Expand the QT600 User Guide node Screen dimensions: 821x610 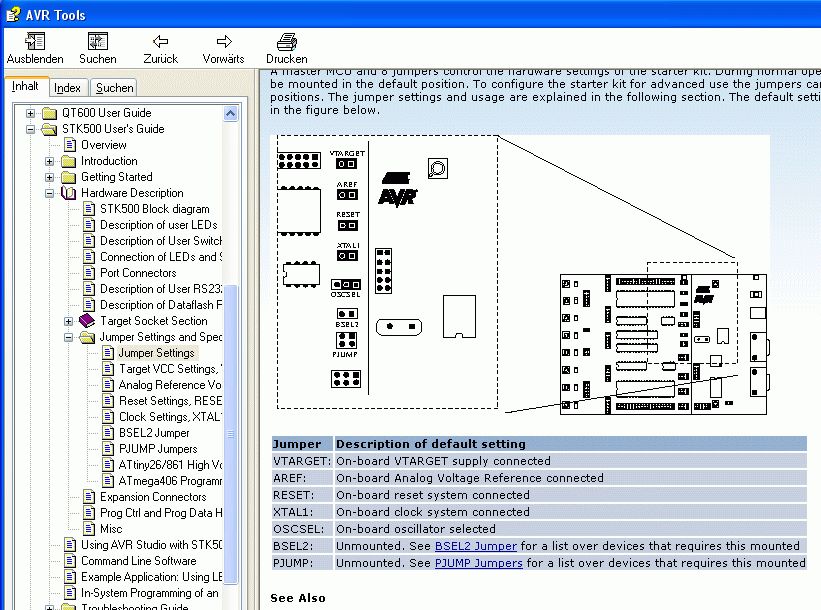(31, 113)
